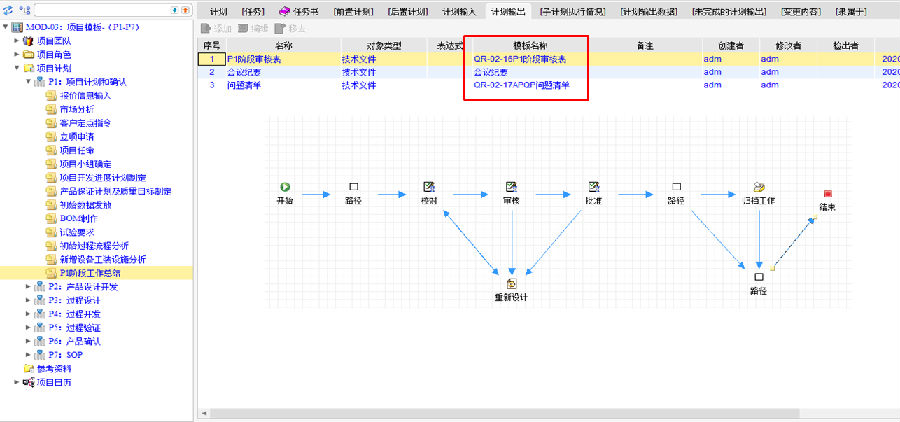Click the orange up-arrow search button
900x422 pixels.
pos(185,10)
